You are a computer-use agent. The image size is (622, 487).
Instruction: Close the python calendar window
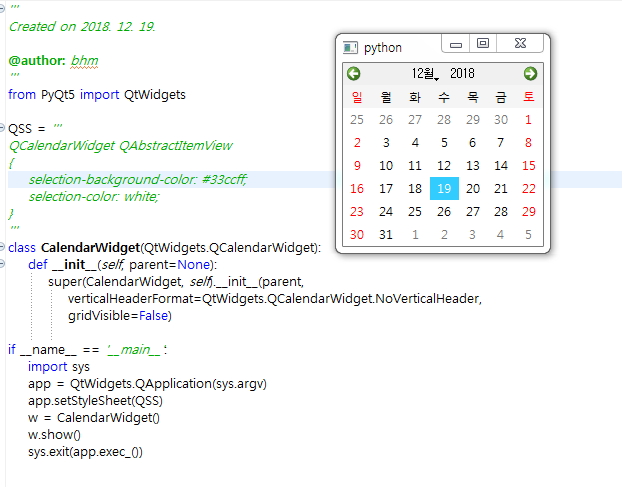click(x=520, y=44)
